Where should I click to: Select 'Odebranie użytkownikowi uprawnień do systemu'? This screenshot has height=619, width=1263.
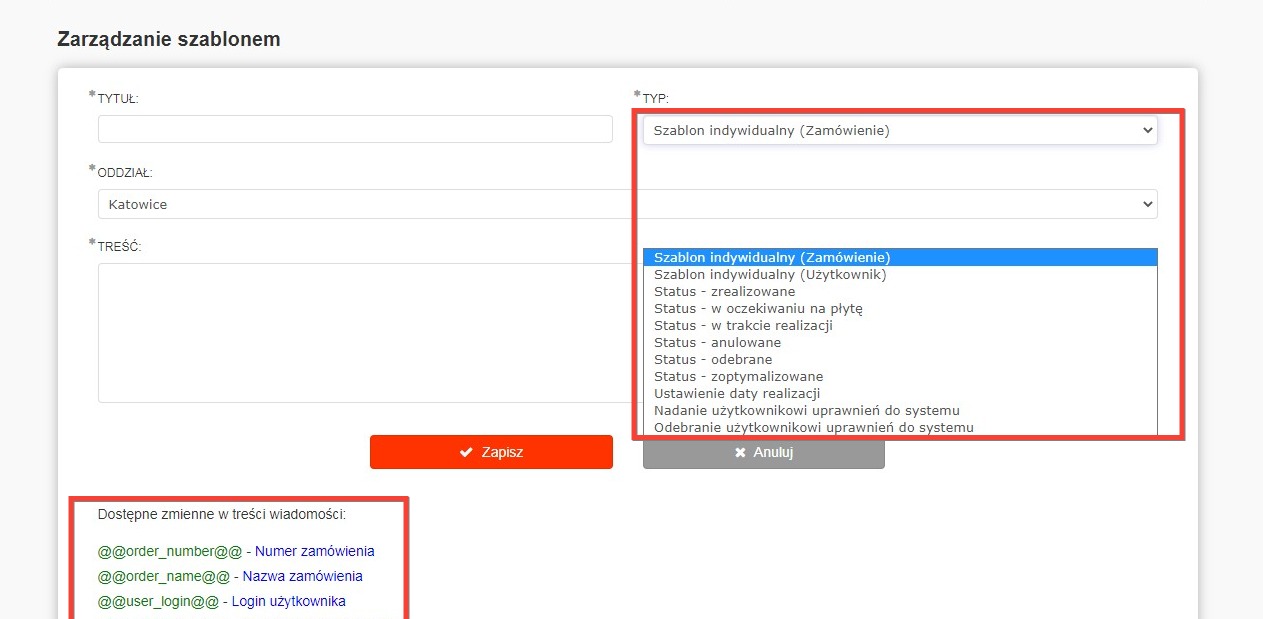(813, 427)
